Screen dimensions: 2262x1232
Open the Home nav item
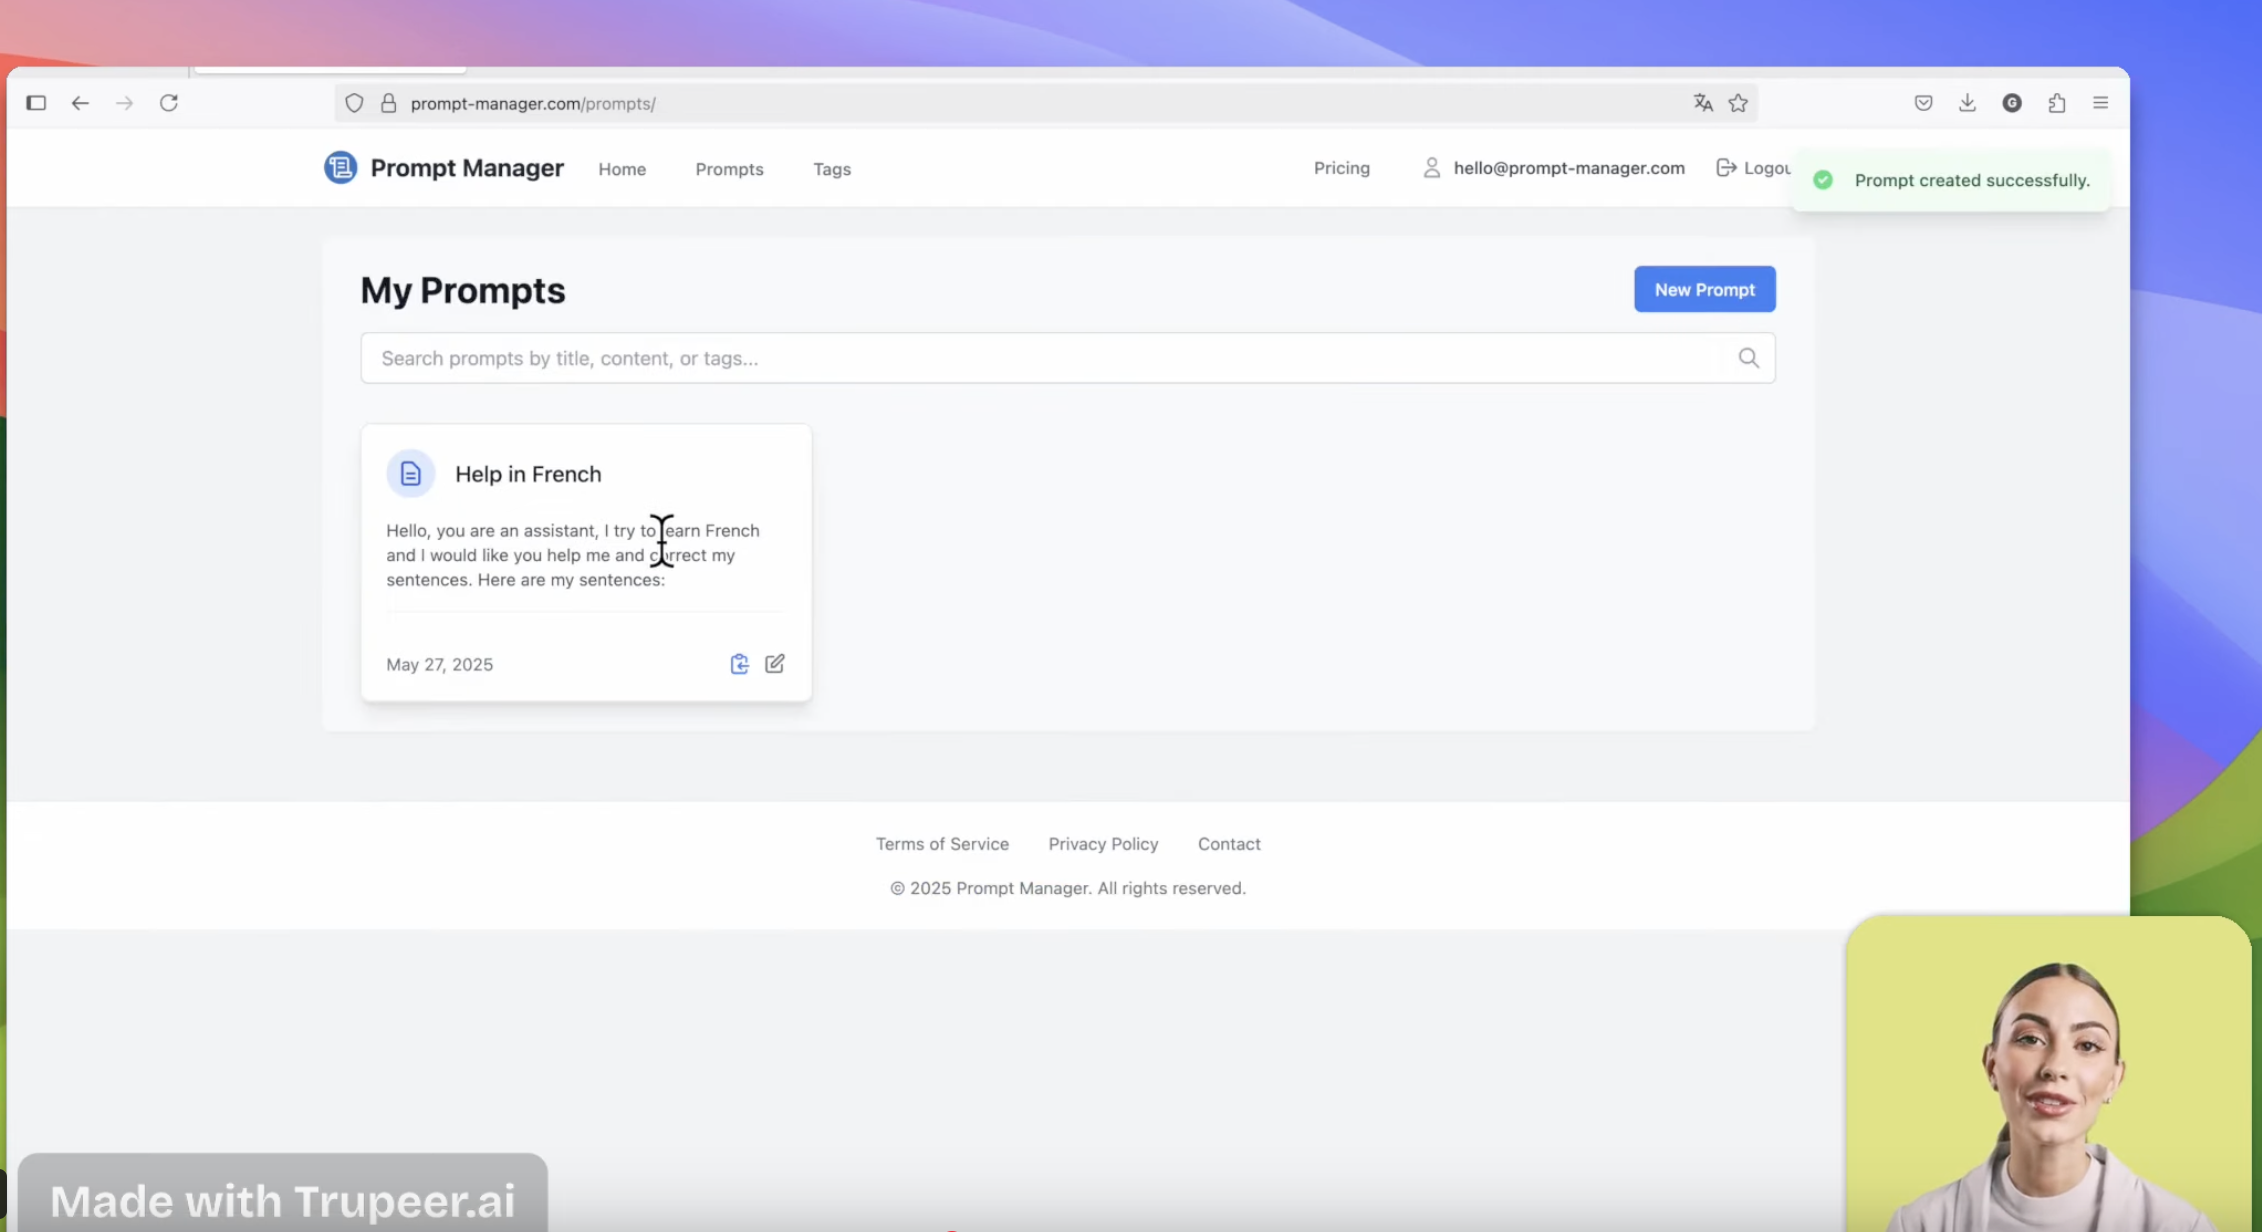622,169
